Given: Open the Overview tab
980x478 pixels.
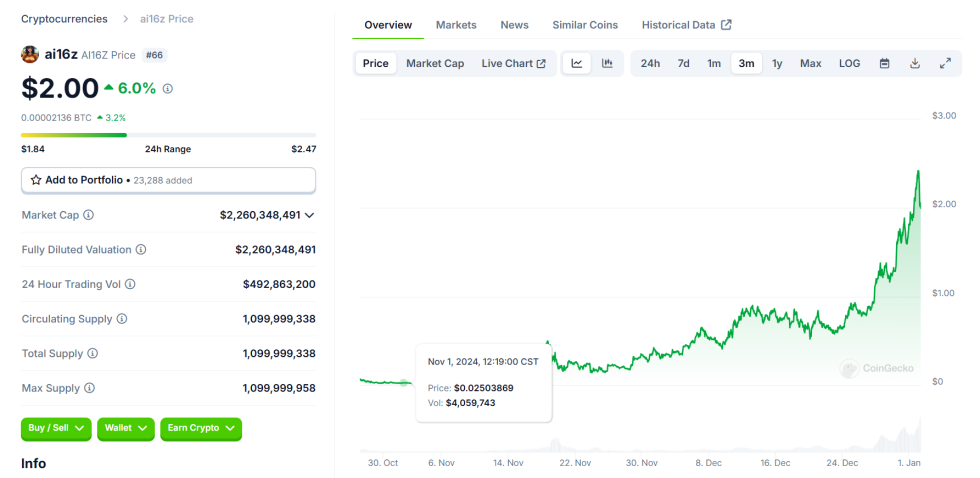Looking at the screenshot, I should point(388,25).
